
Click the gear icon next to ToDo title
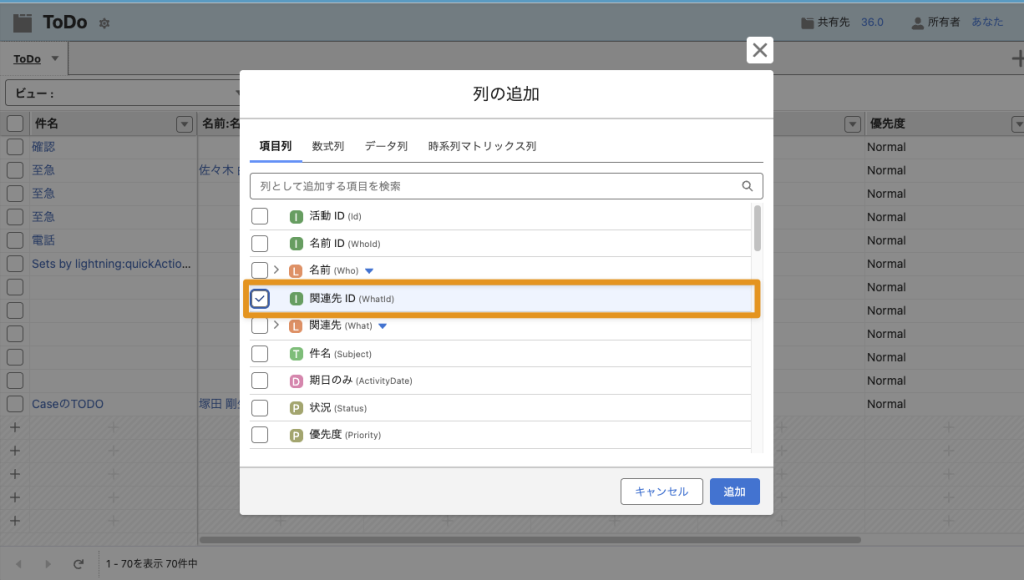[105, 23]
